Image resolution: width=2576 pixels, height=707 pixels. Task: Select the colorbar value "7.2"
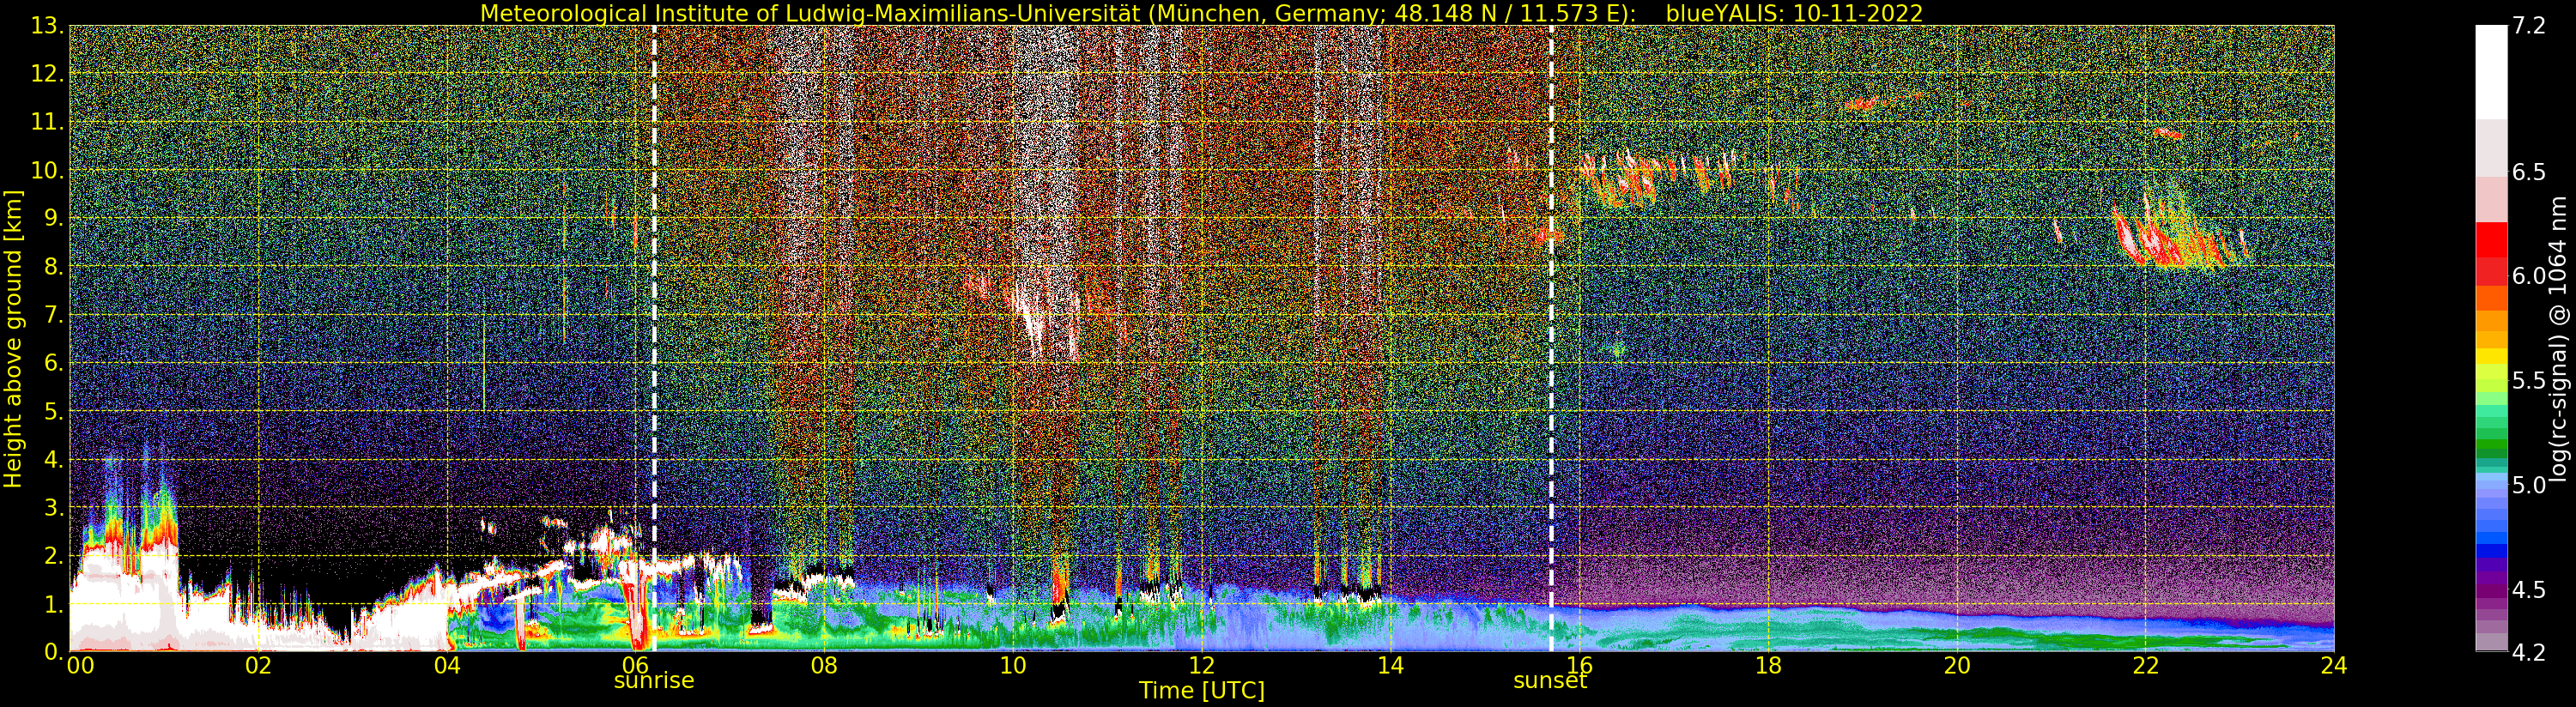point(2529,26)
